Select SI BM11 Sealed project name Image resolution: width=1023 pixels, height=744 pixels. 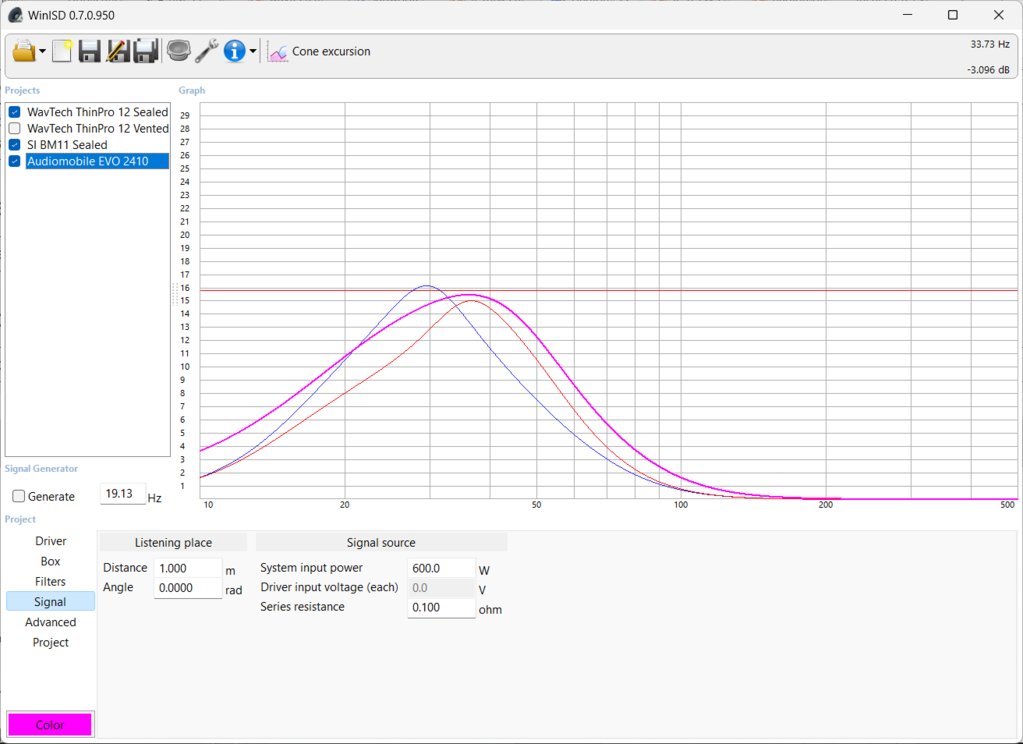tap(67, 145)
